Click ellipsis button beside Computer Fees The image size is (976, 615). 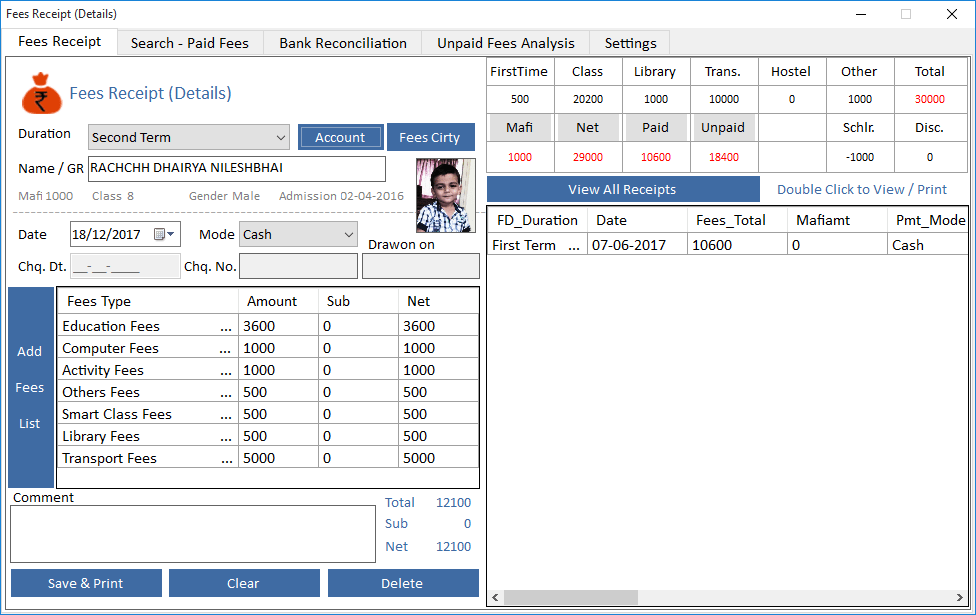(226, 349)
